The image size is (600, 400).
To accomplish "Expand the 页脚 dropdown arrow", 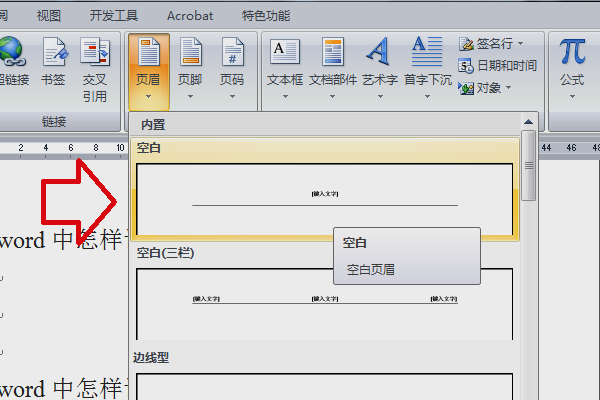I will point(190,96).
